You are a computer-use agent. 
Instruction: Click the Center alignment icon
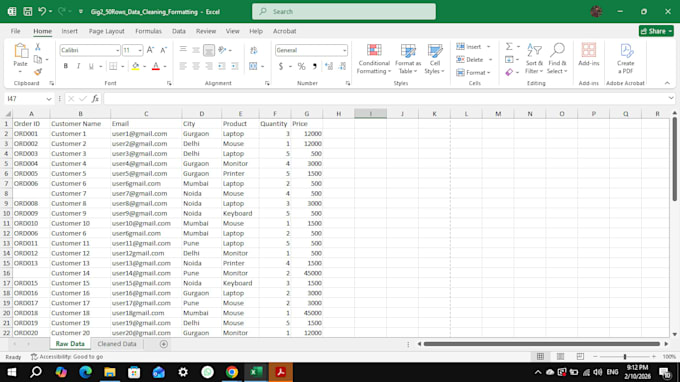pos(196,66)
